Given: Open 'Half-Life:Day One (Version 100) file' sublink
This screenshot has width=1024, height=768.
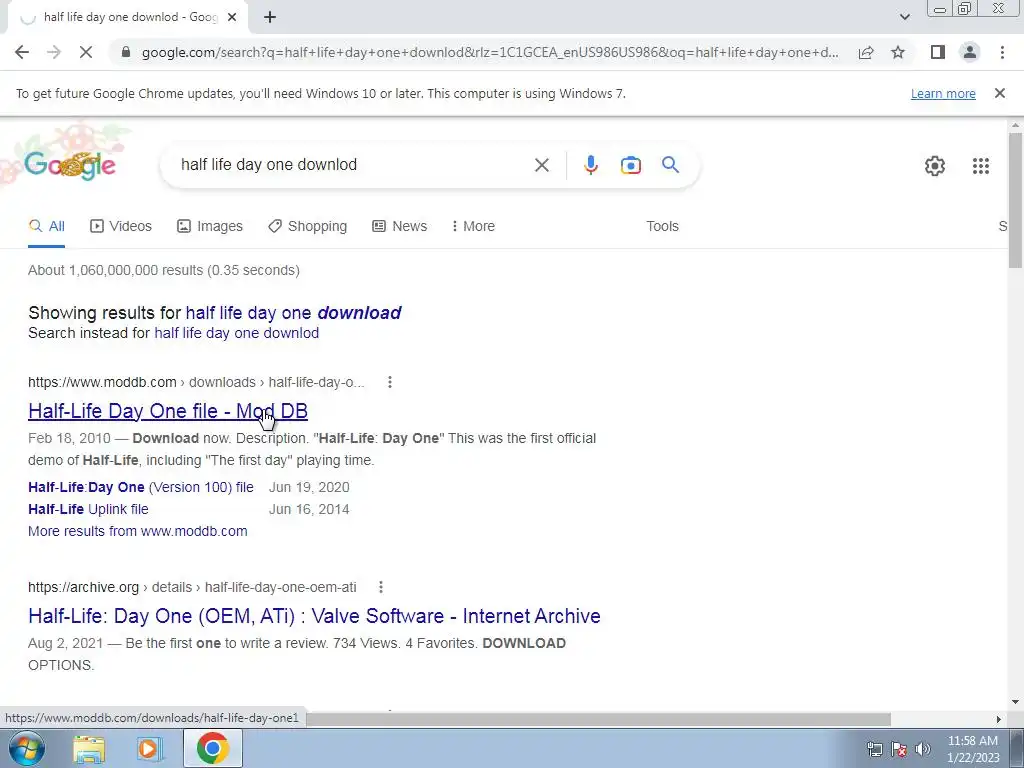Looking at the screenshot, I should coord(140,487).
